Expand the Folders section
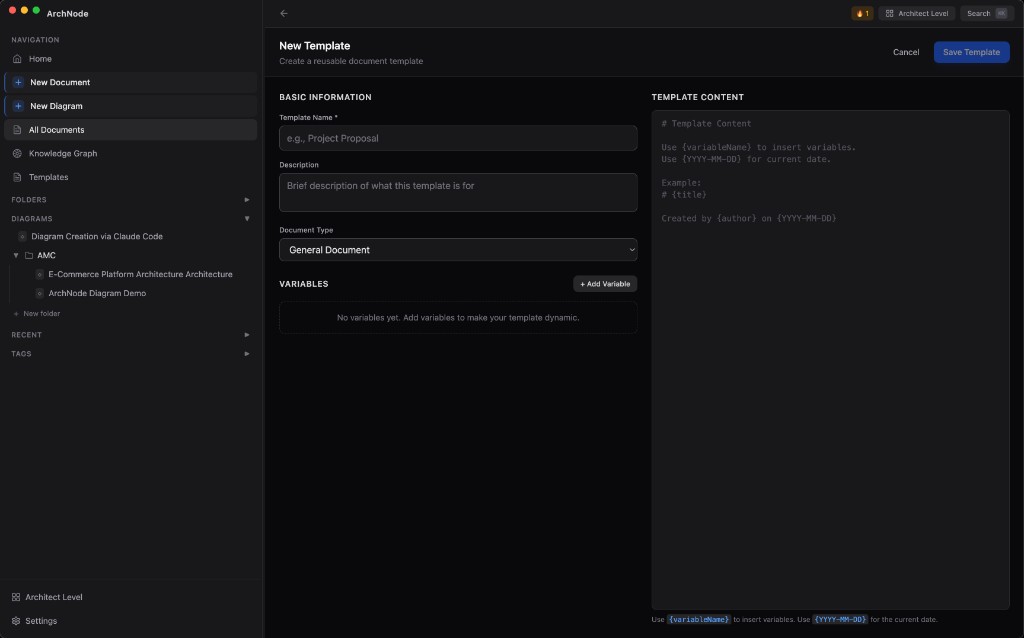Image resolution: width=1024 pixels, height=638 pixels. (x=247, y=200)
